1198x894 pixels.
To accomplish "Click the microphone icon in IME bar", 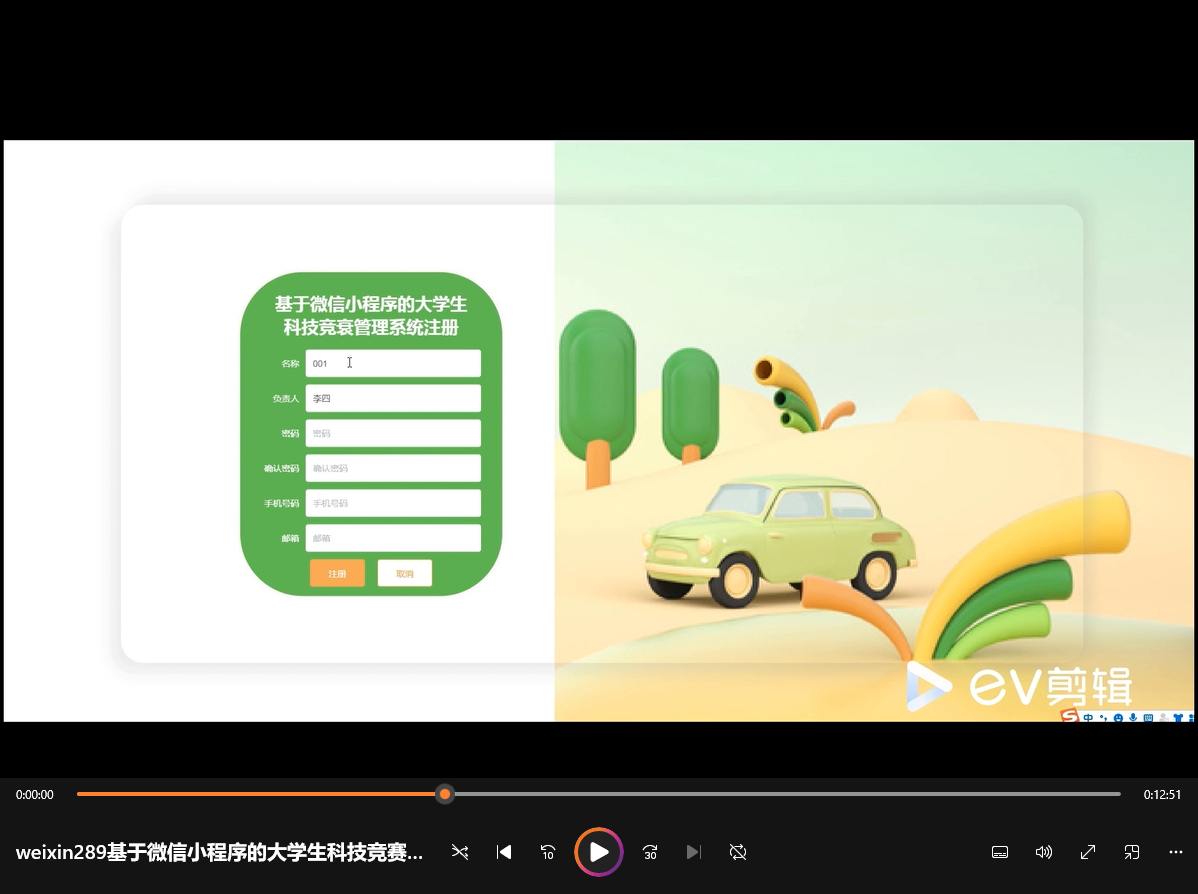I will pyautogui.click(x=1133, y=717).
